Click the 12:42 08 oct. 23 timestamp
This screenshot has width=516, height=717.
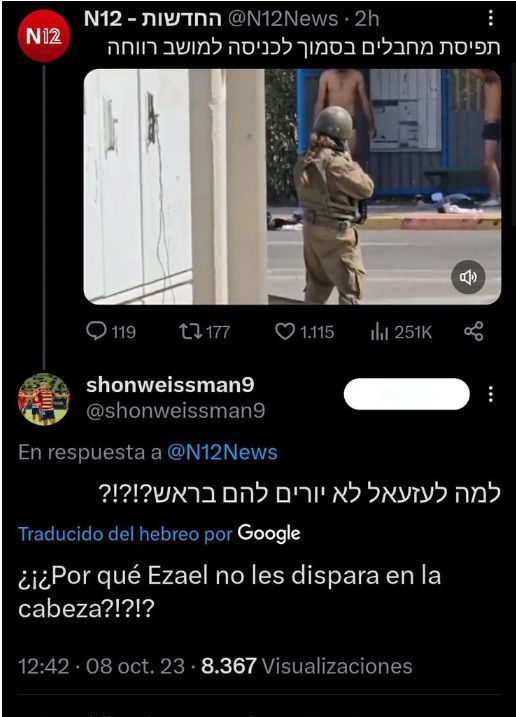[101, 666]
